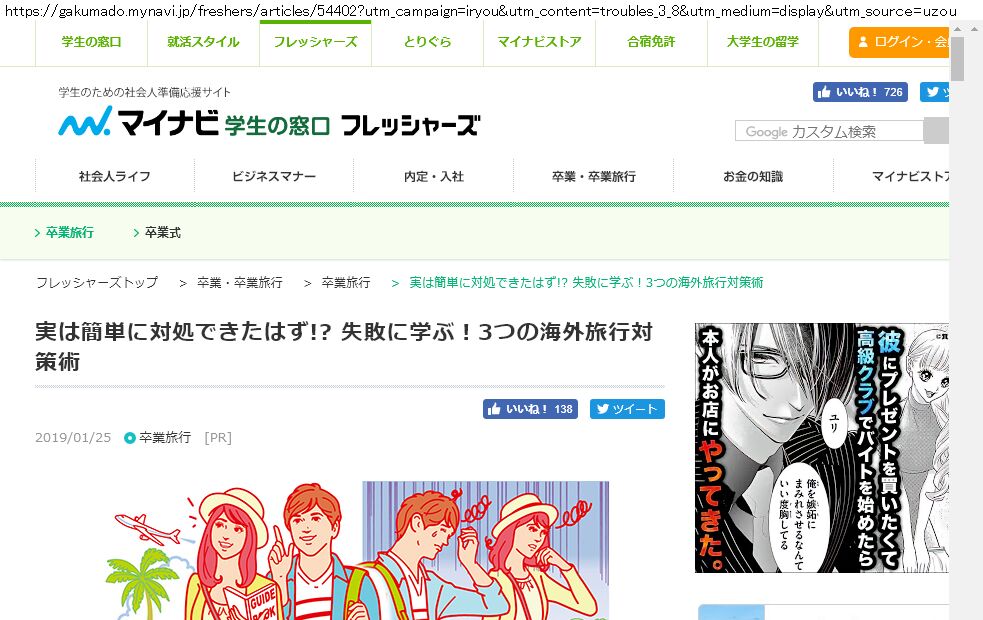The width and height of the screenshot is (983, 620).
Task: Click the vertical scrollbar thumb
Action: tap(957, 59)
